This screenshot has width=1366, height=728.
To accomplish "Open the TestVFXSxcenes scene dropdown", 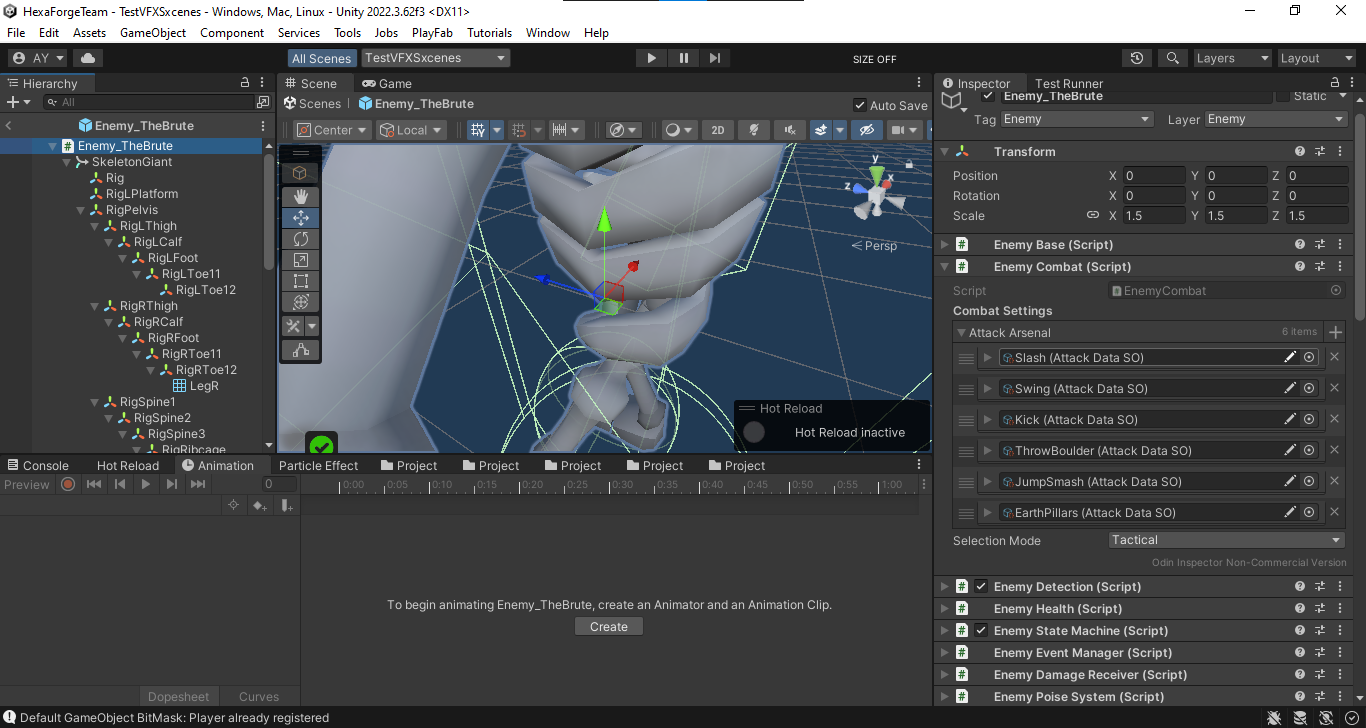I will 436,58.
